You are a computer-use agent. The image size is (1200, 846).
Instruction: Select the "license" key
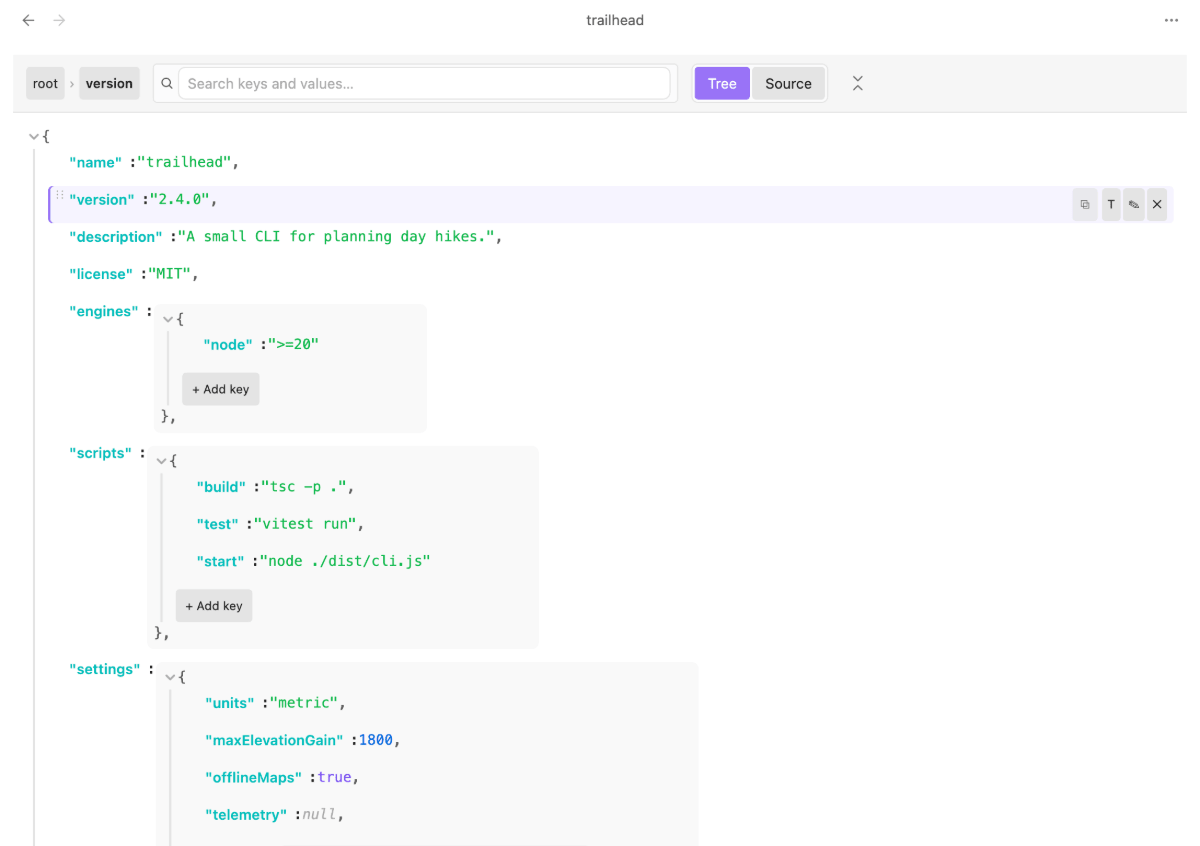pyautogui.click(x=100, y=274)
